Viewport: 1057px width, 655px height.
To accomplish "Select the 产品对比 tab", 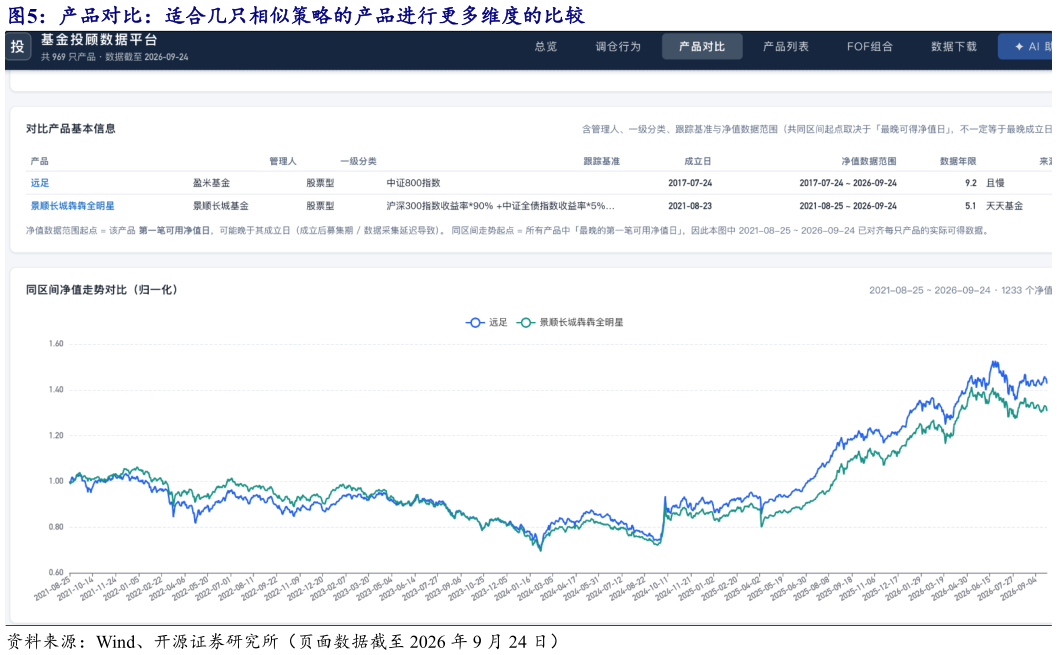I will click(702, 46).
